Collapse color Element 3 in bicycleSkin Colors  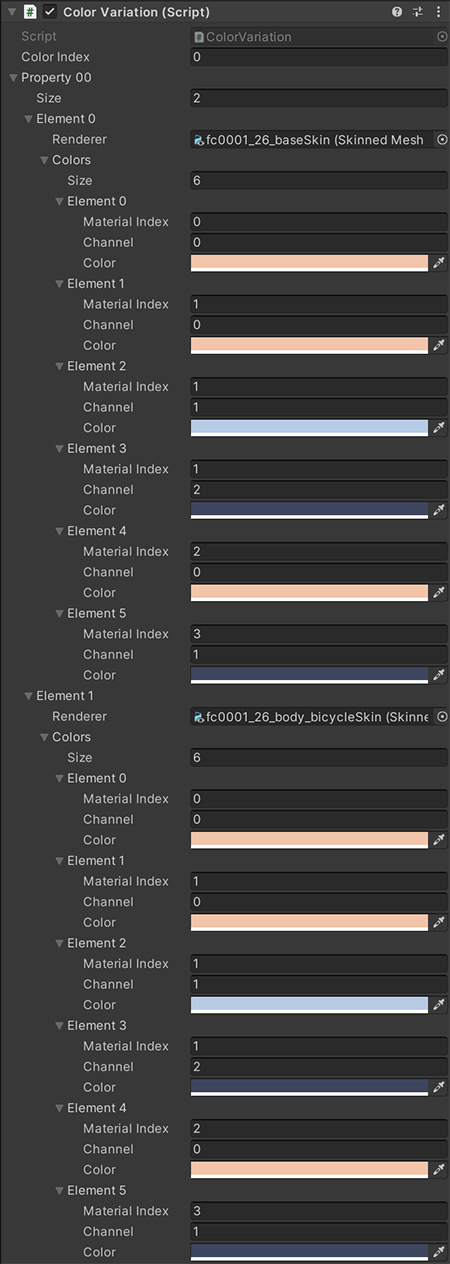pyautogui.click(x=59, y=1026)
